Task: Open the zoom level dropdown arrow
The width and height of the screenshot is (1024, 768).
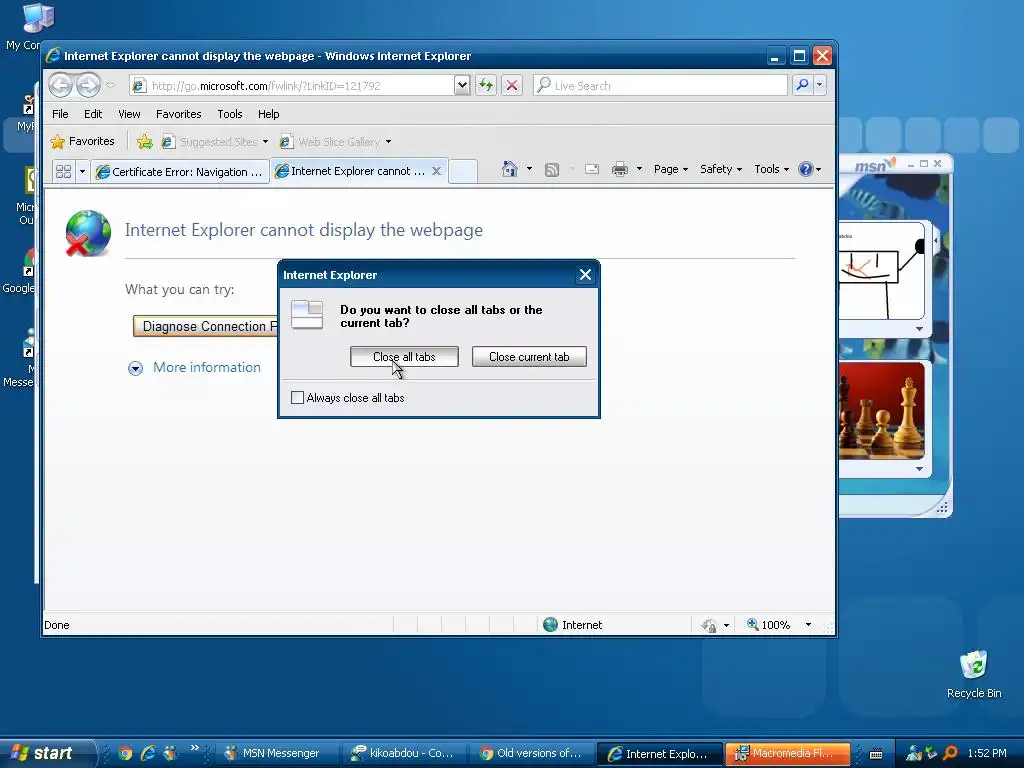Action: tap(808, 625)
